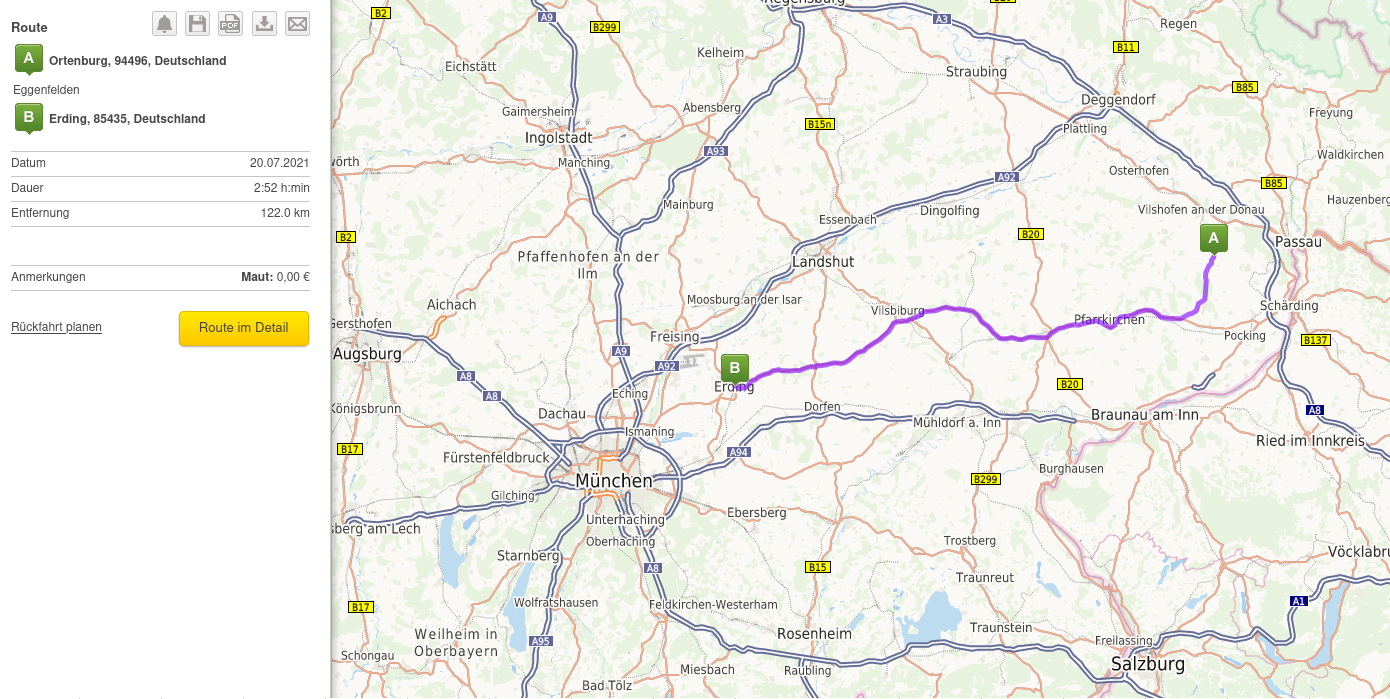Click München city label on map

(614, 481)
